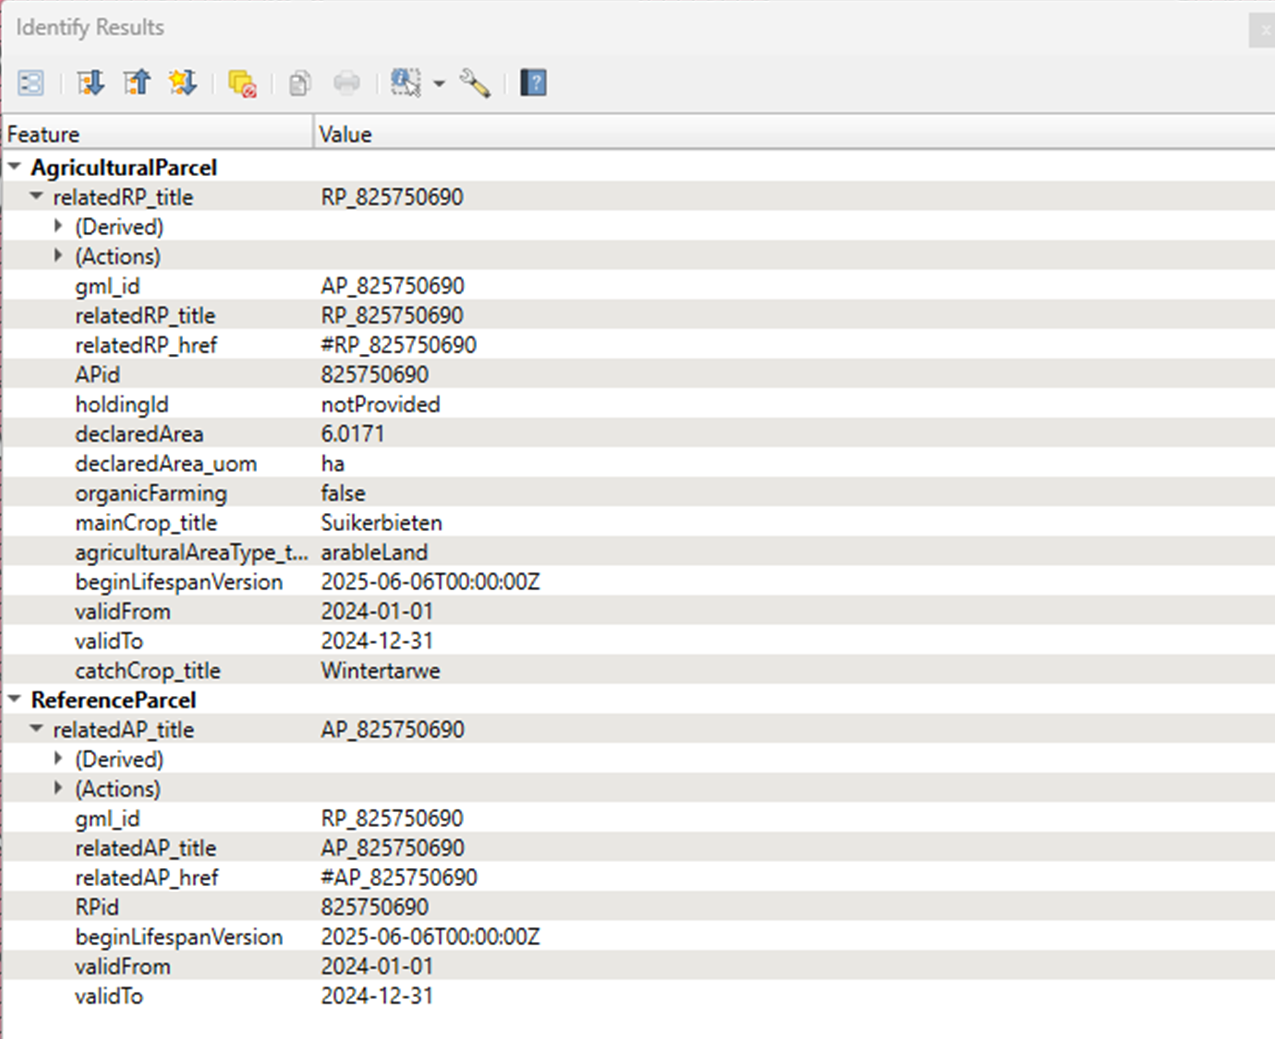Click the Clear Results icon

tap(242, 83)
